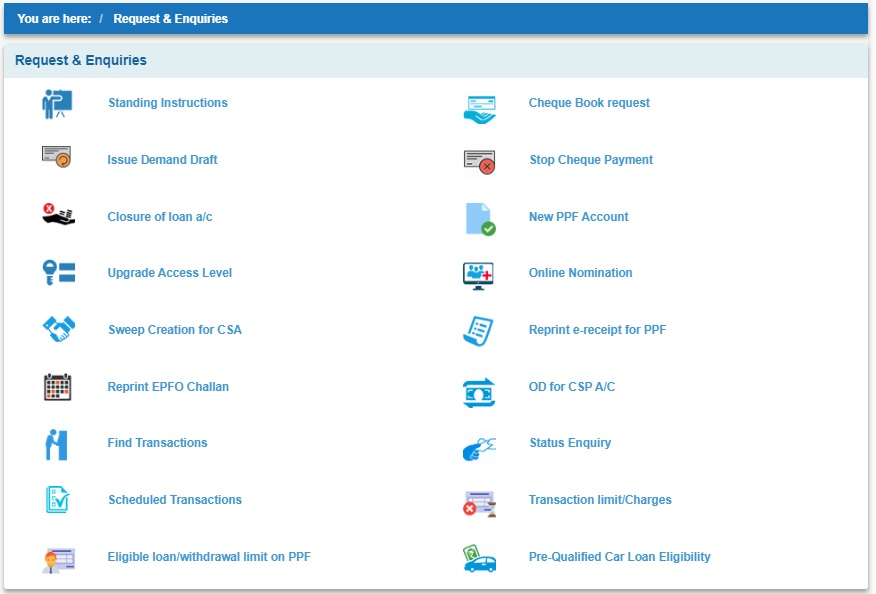Open the New PPF Account link
876x594 pixels.
[x=578, y=217]
